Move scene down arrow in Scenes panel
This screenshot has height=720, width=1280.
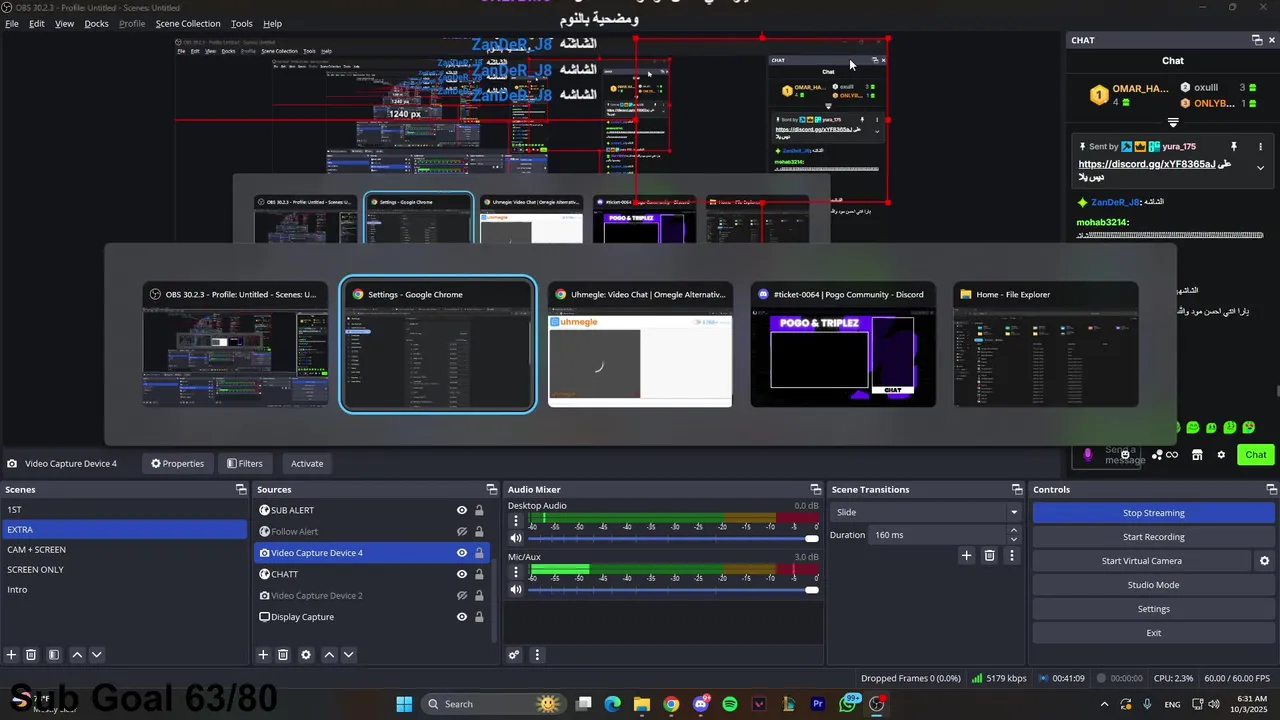click(96, 655)
